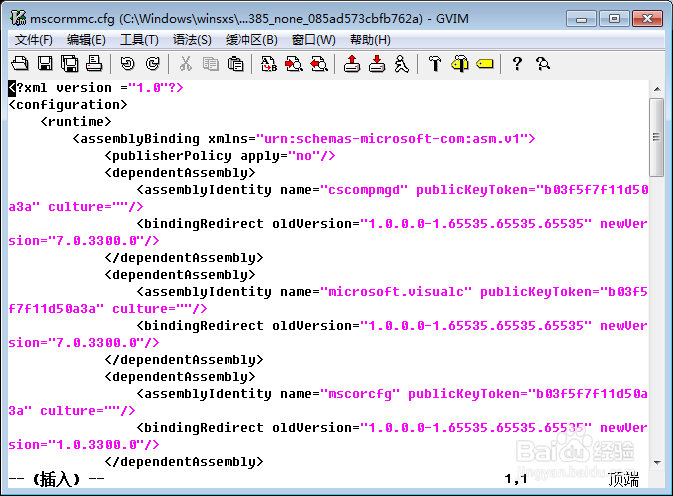This screenshot has height=496, width=673.
Task: Click the Help question mark icon
Action: (x=517, y=64)
